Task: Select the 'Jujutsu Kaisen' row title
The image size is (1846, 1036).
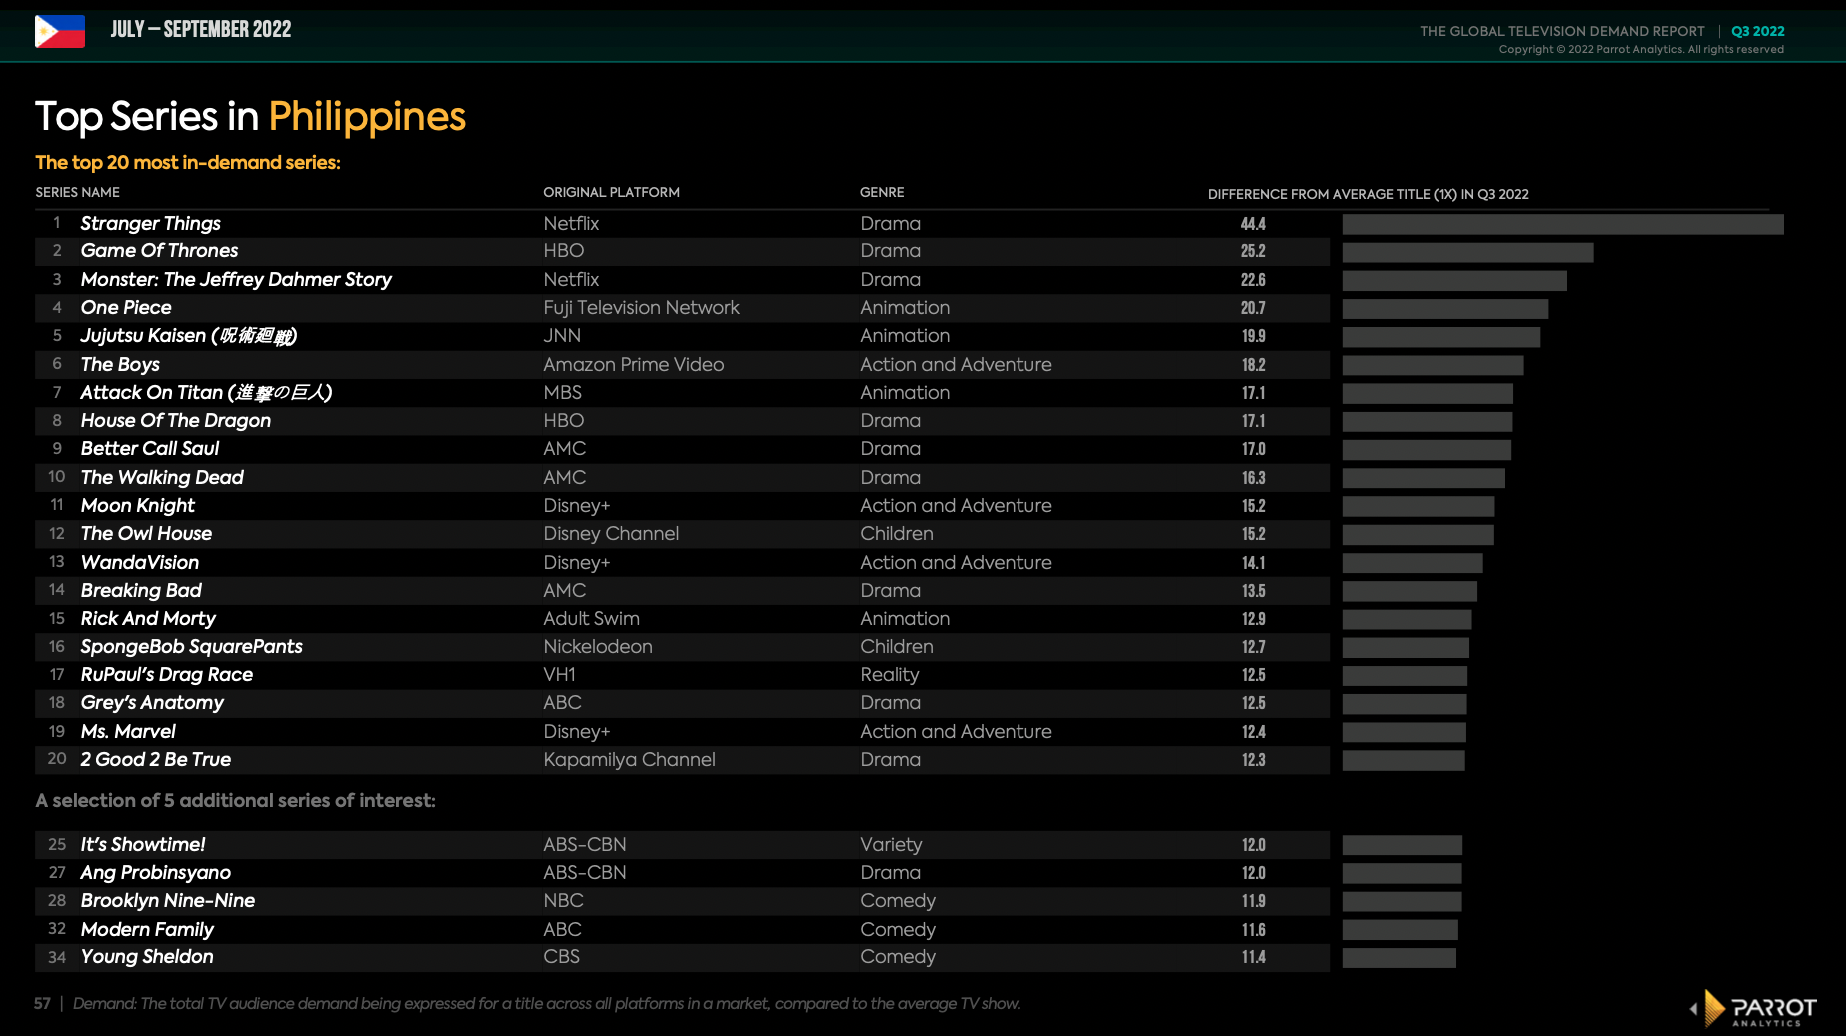Action: coord(189,336)
